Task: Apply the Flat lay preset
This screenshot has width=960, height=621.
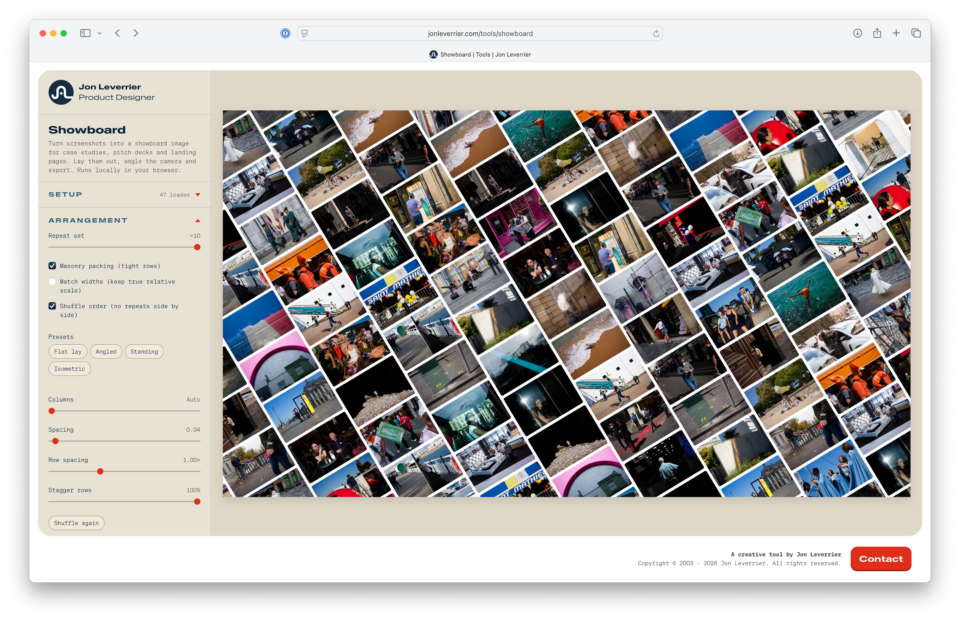Action: pos(68,352)
